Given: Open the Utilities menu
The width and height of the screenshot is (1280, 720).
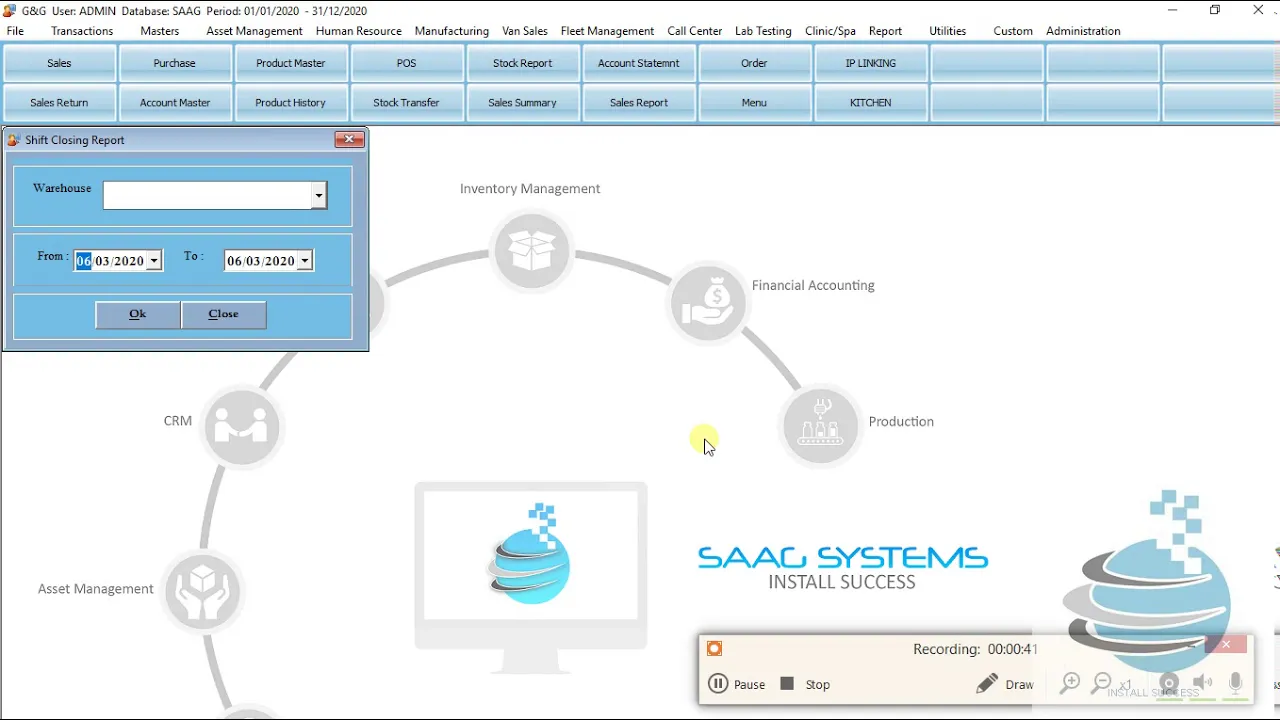Looking at the screenshot, I should 947,31.
